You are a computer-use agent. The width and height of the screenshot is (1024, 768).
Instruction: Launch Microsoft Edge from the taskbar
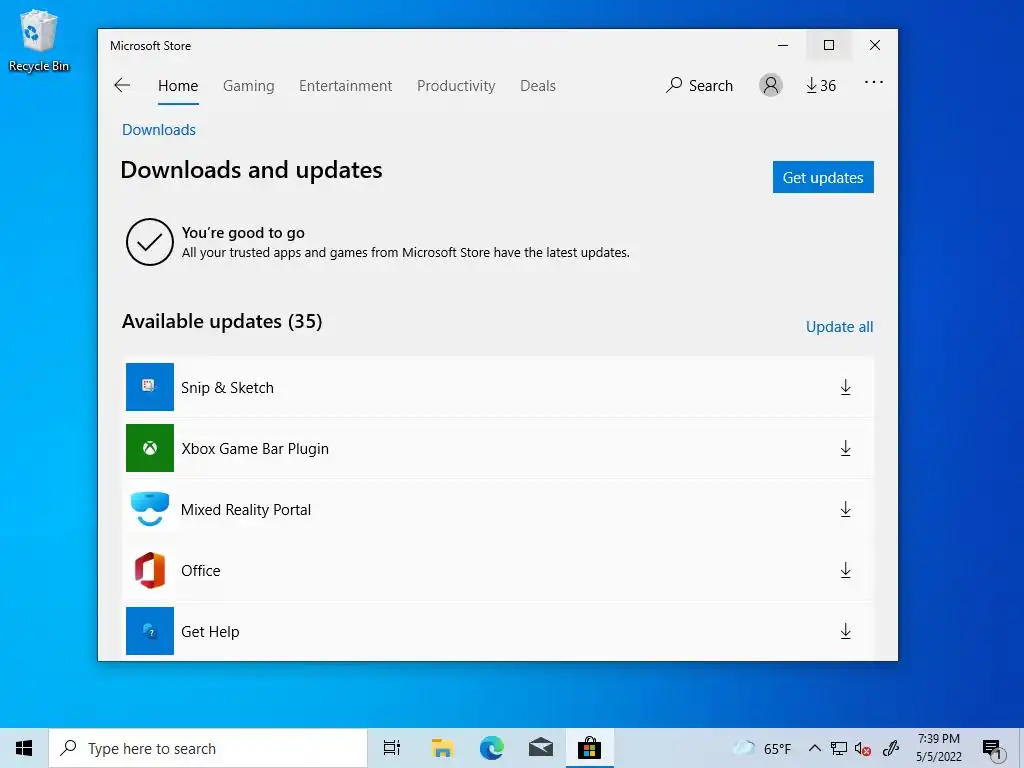[x=491, y=748]
